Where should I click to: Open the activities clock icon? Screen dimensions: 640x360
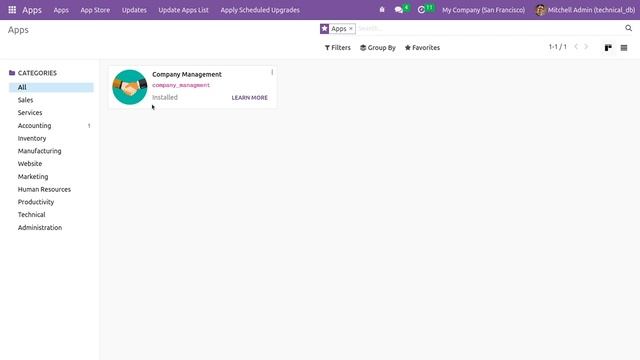[422, 10]
